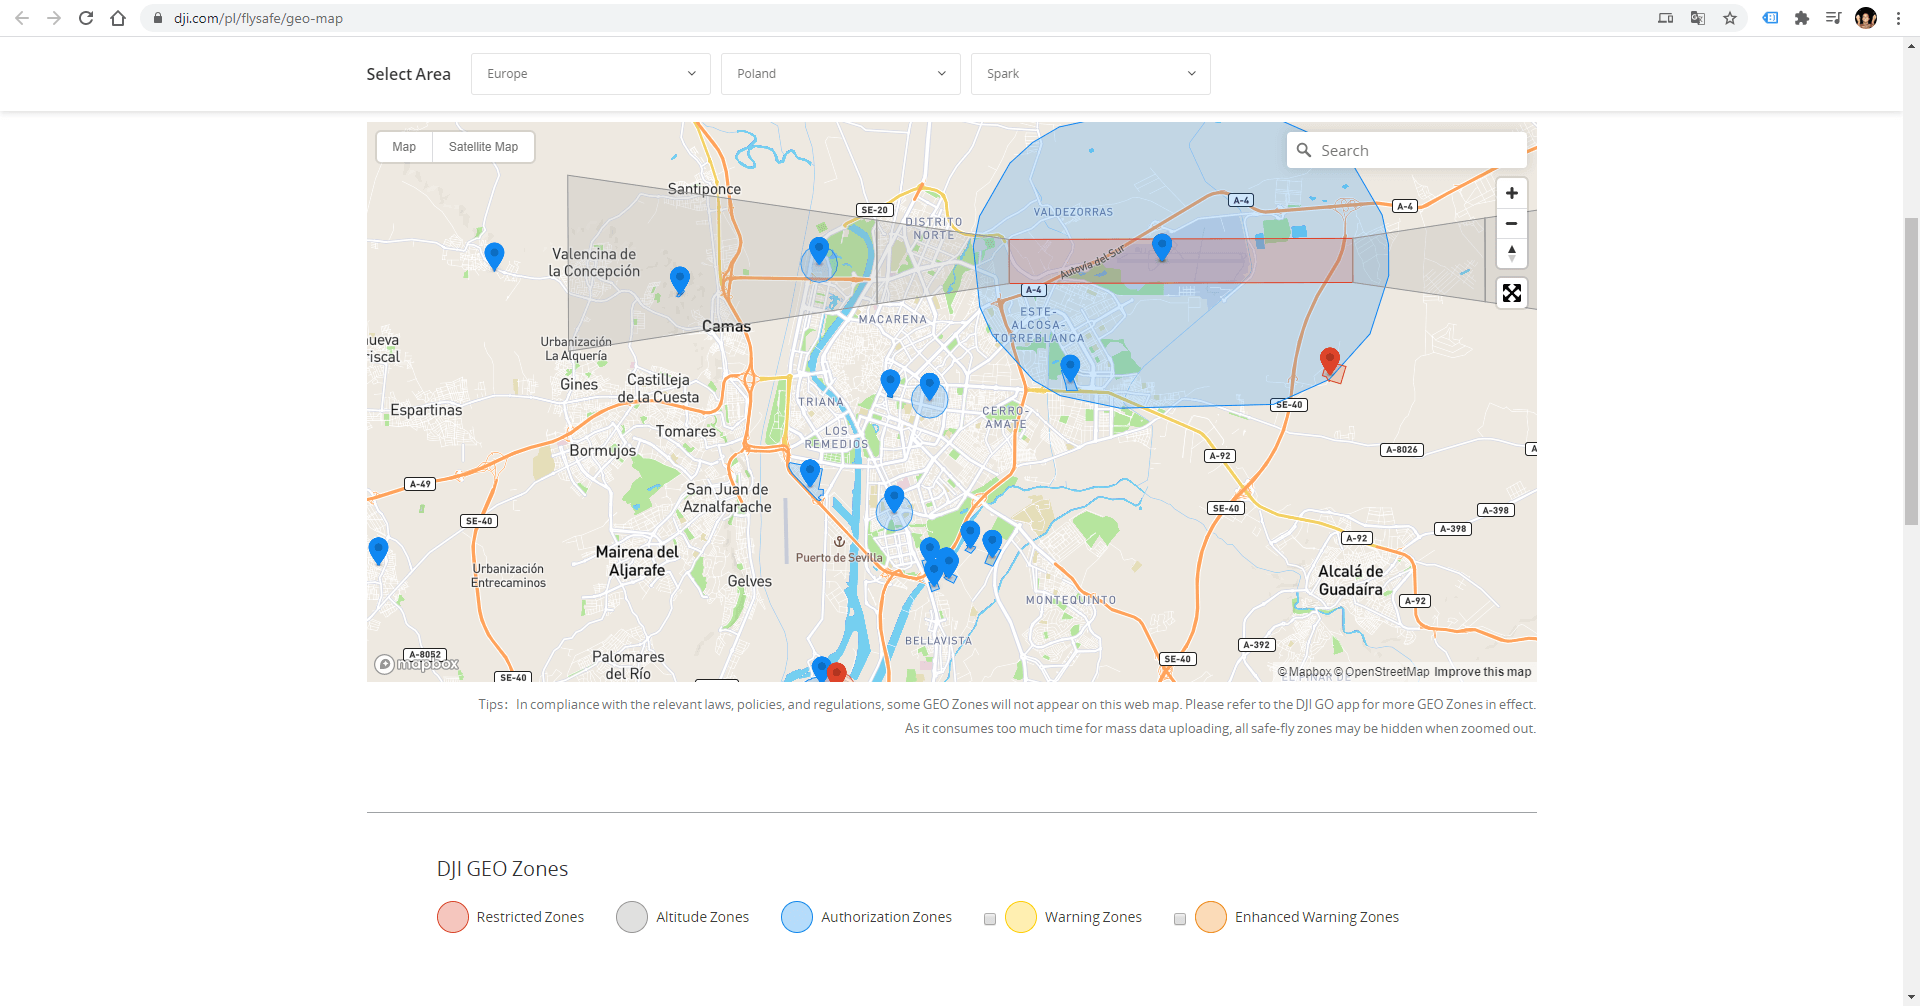This screenshot has height=1006, width=1920.
Task: Open Chrome three-dot menu
Action: click(x=1898, y=18)
